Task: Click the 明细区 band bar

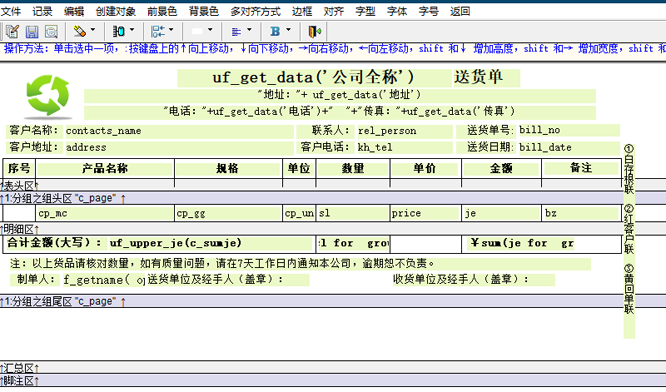Action: point(333,229)
